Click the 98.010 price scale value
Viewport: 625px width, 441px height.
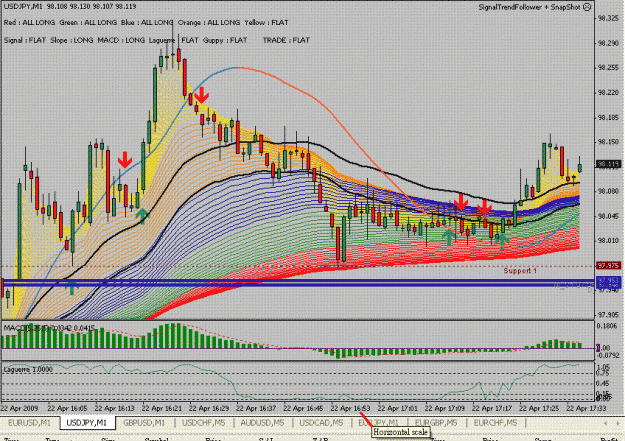click(x=608, y=241)
